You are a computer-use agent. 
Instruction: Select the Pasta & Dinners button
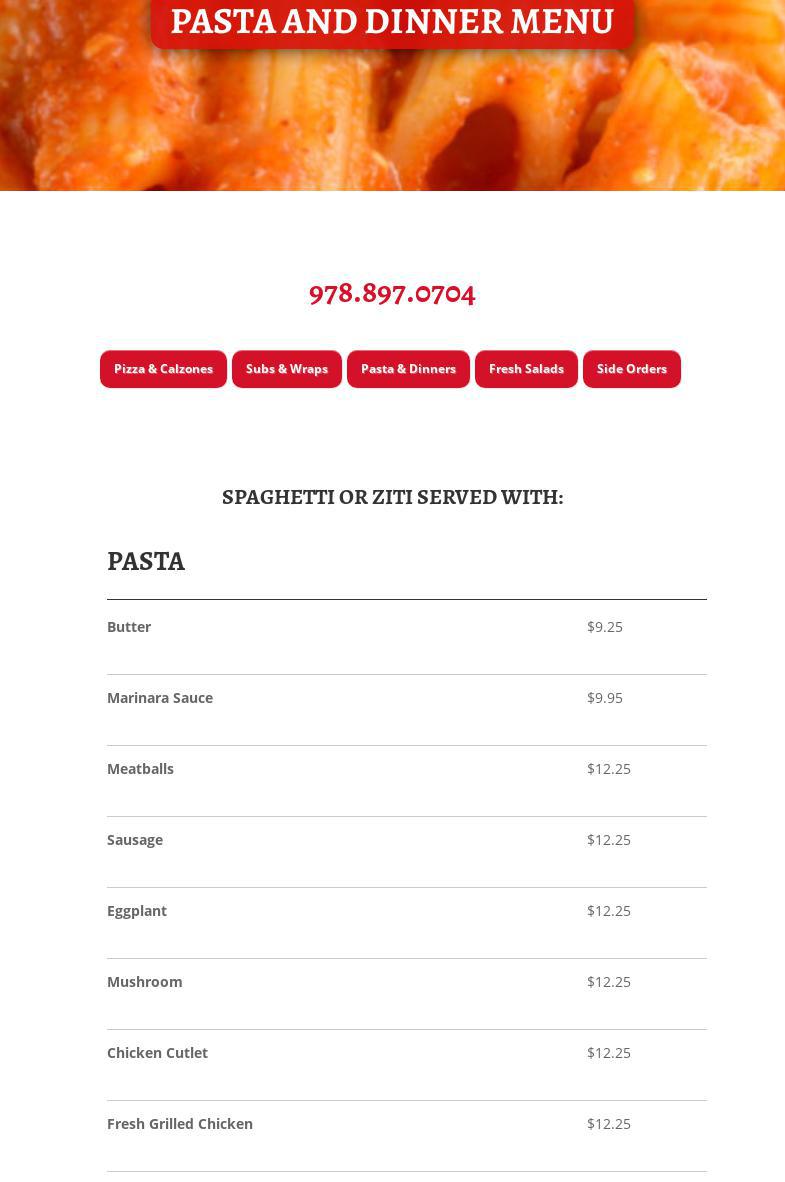point(408,369)
